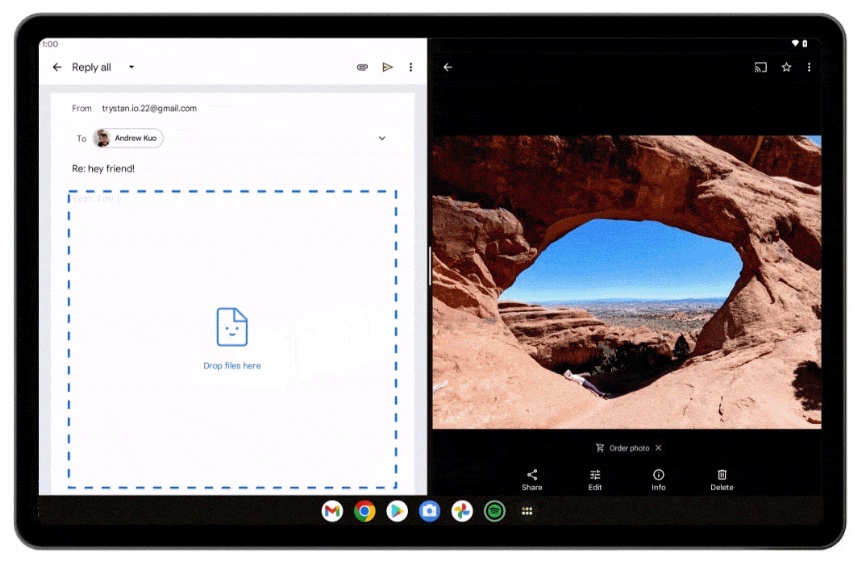The height and width of the screenshot is (568, 863).
Task: Delete the photo
Action: point(721,479)
